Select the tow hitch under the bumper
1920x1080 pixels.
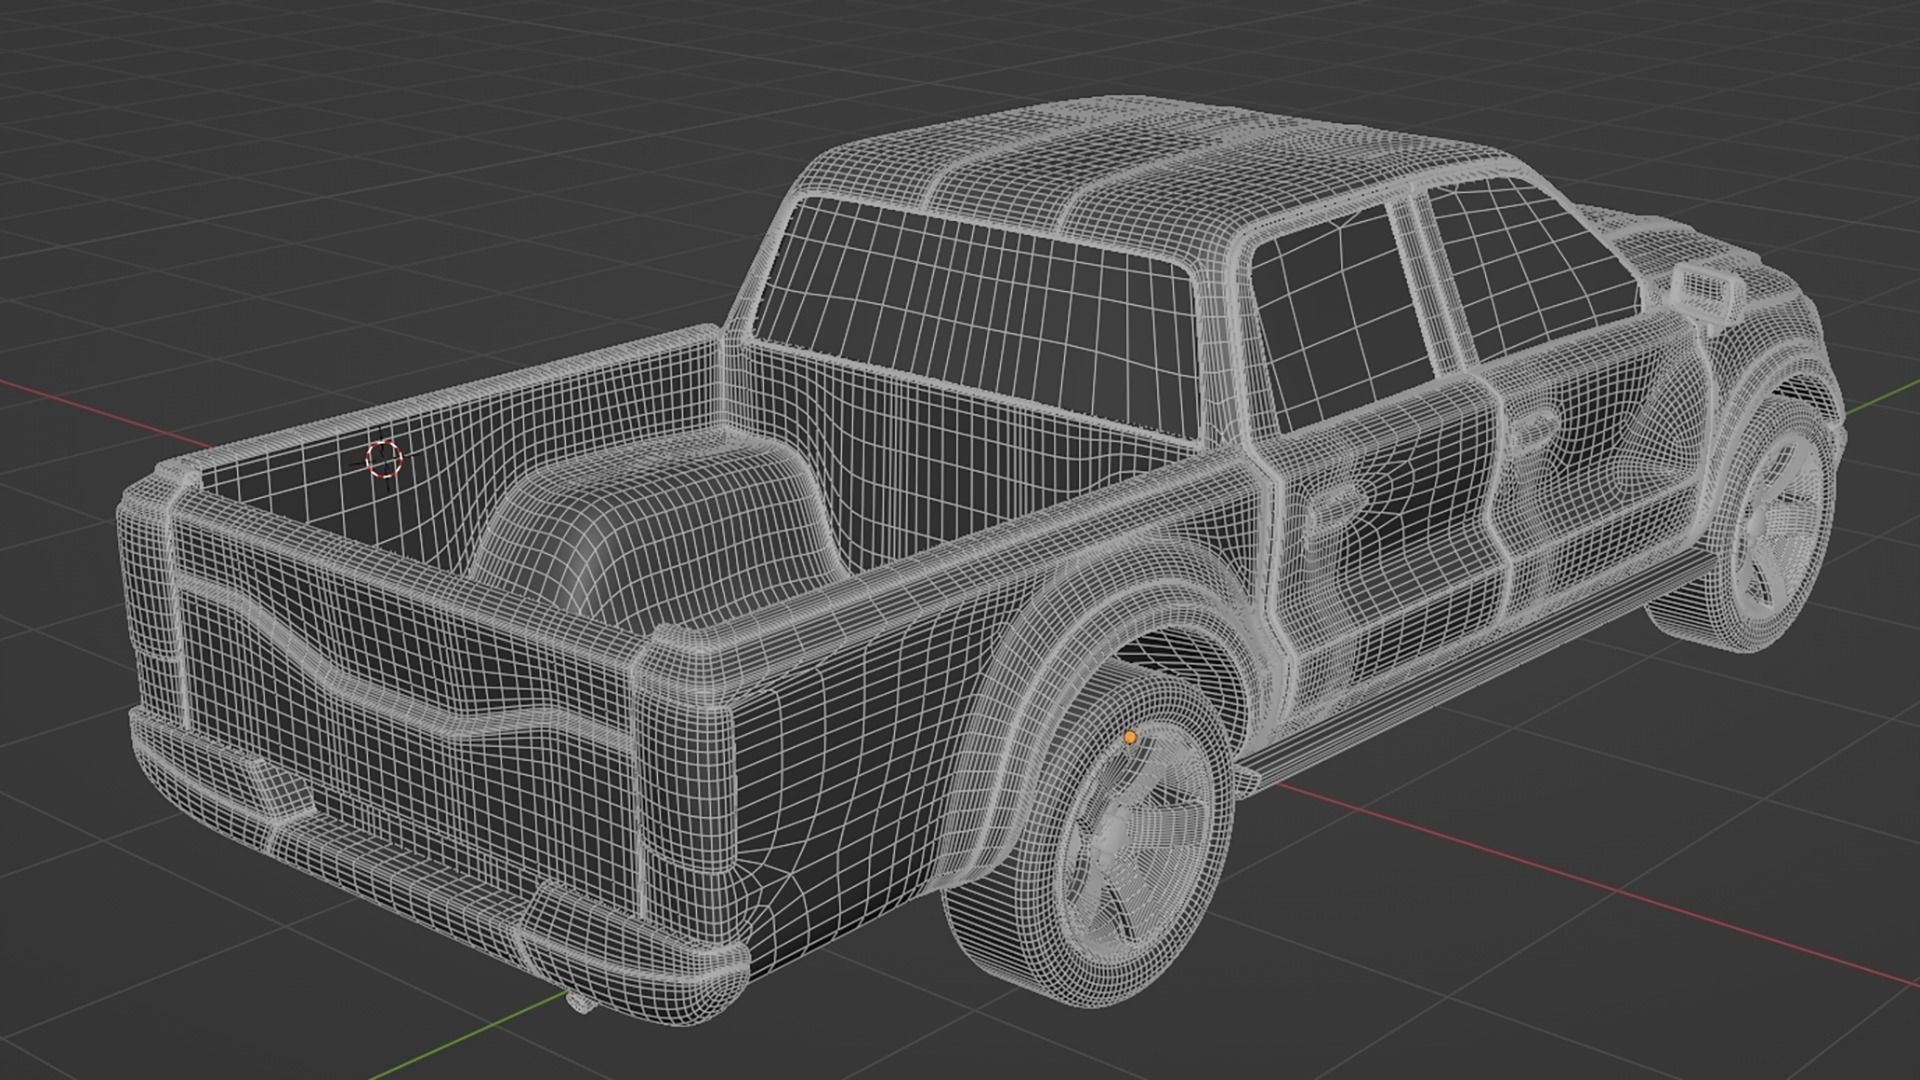click(x=580, y=1001)
